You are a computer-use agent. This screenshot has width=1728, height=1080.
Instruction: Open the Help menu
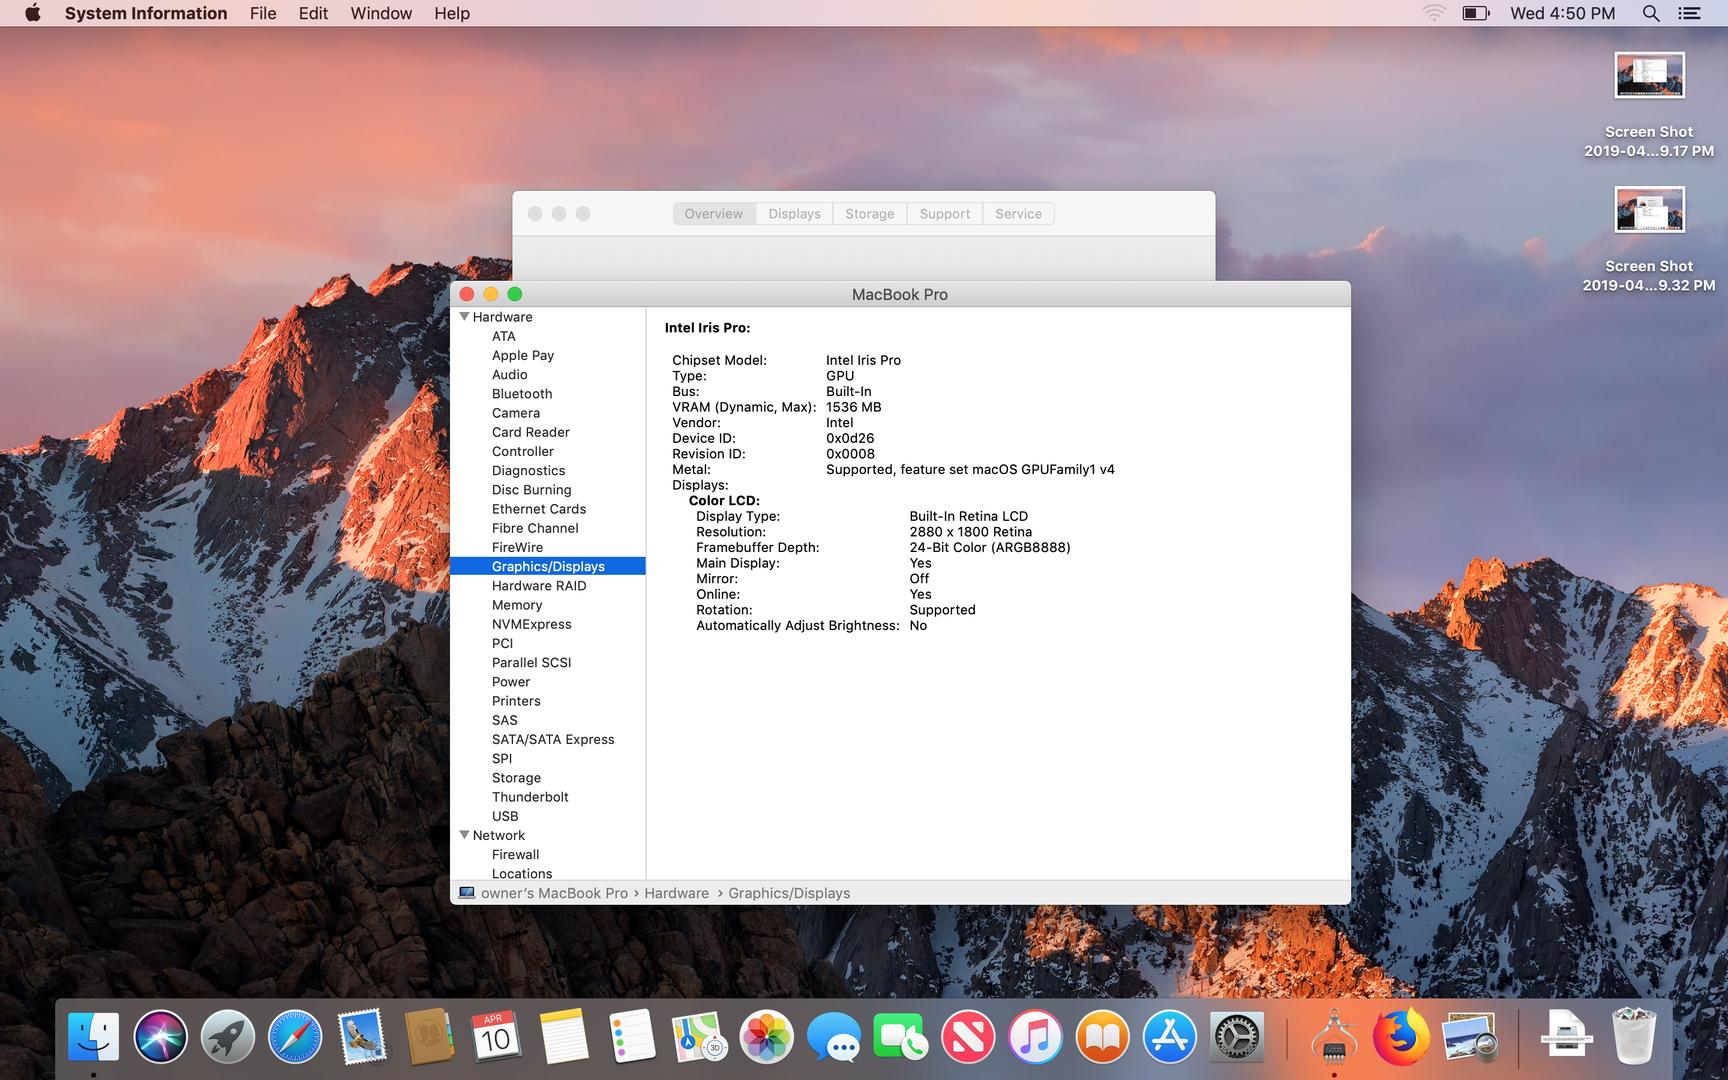pos(452,13)
